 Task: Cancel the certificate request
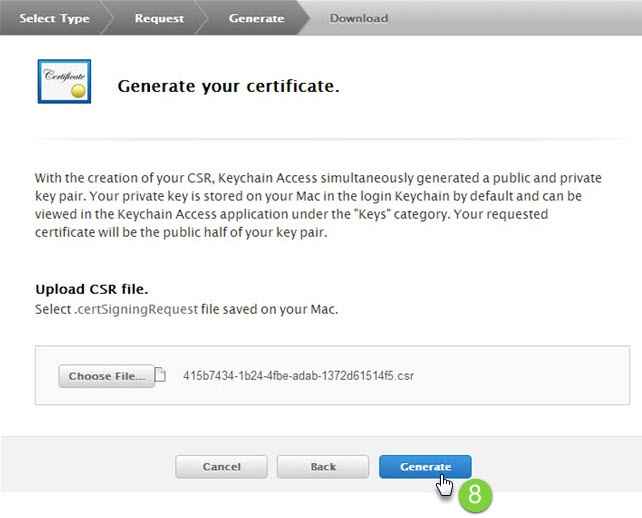pos(221,467)
